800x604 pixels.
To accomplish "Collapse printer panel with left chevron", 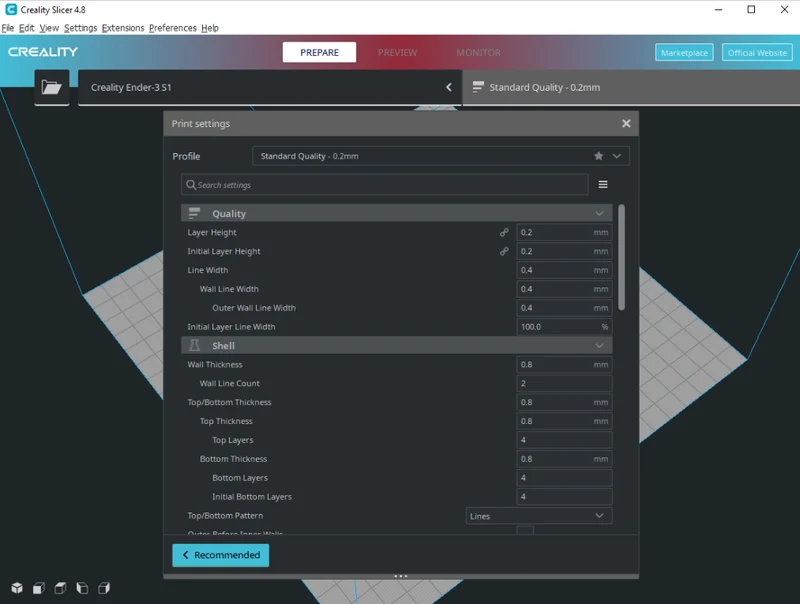I will (449, 87).
